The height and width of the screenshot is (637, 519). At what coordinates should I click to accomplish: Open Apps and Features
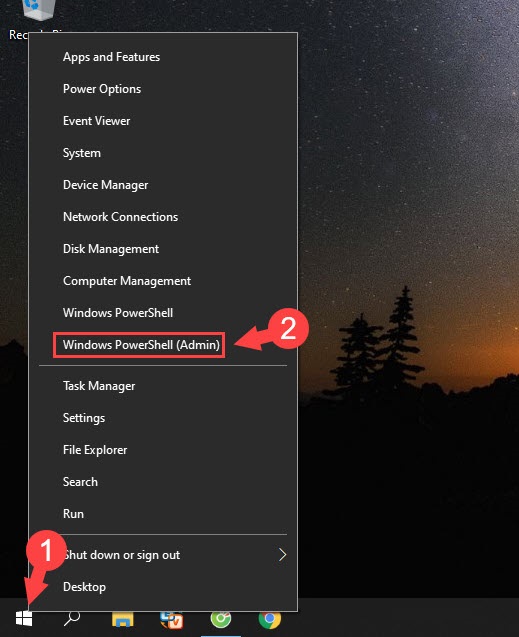pos(163,57)
